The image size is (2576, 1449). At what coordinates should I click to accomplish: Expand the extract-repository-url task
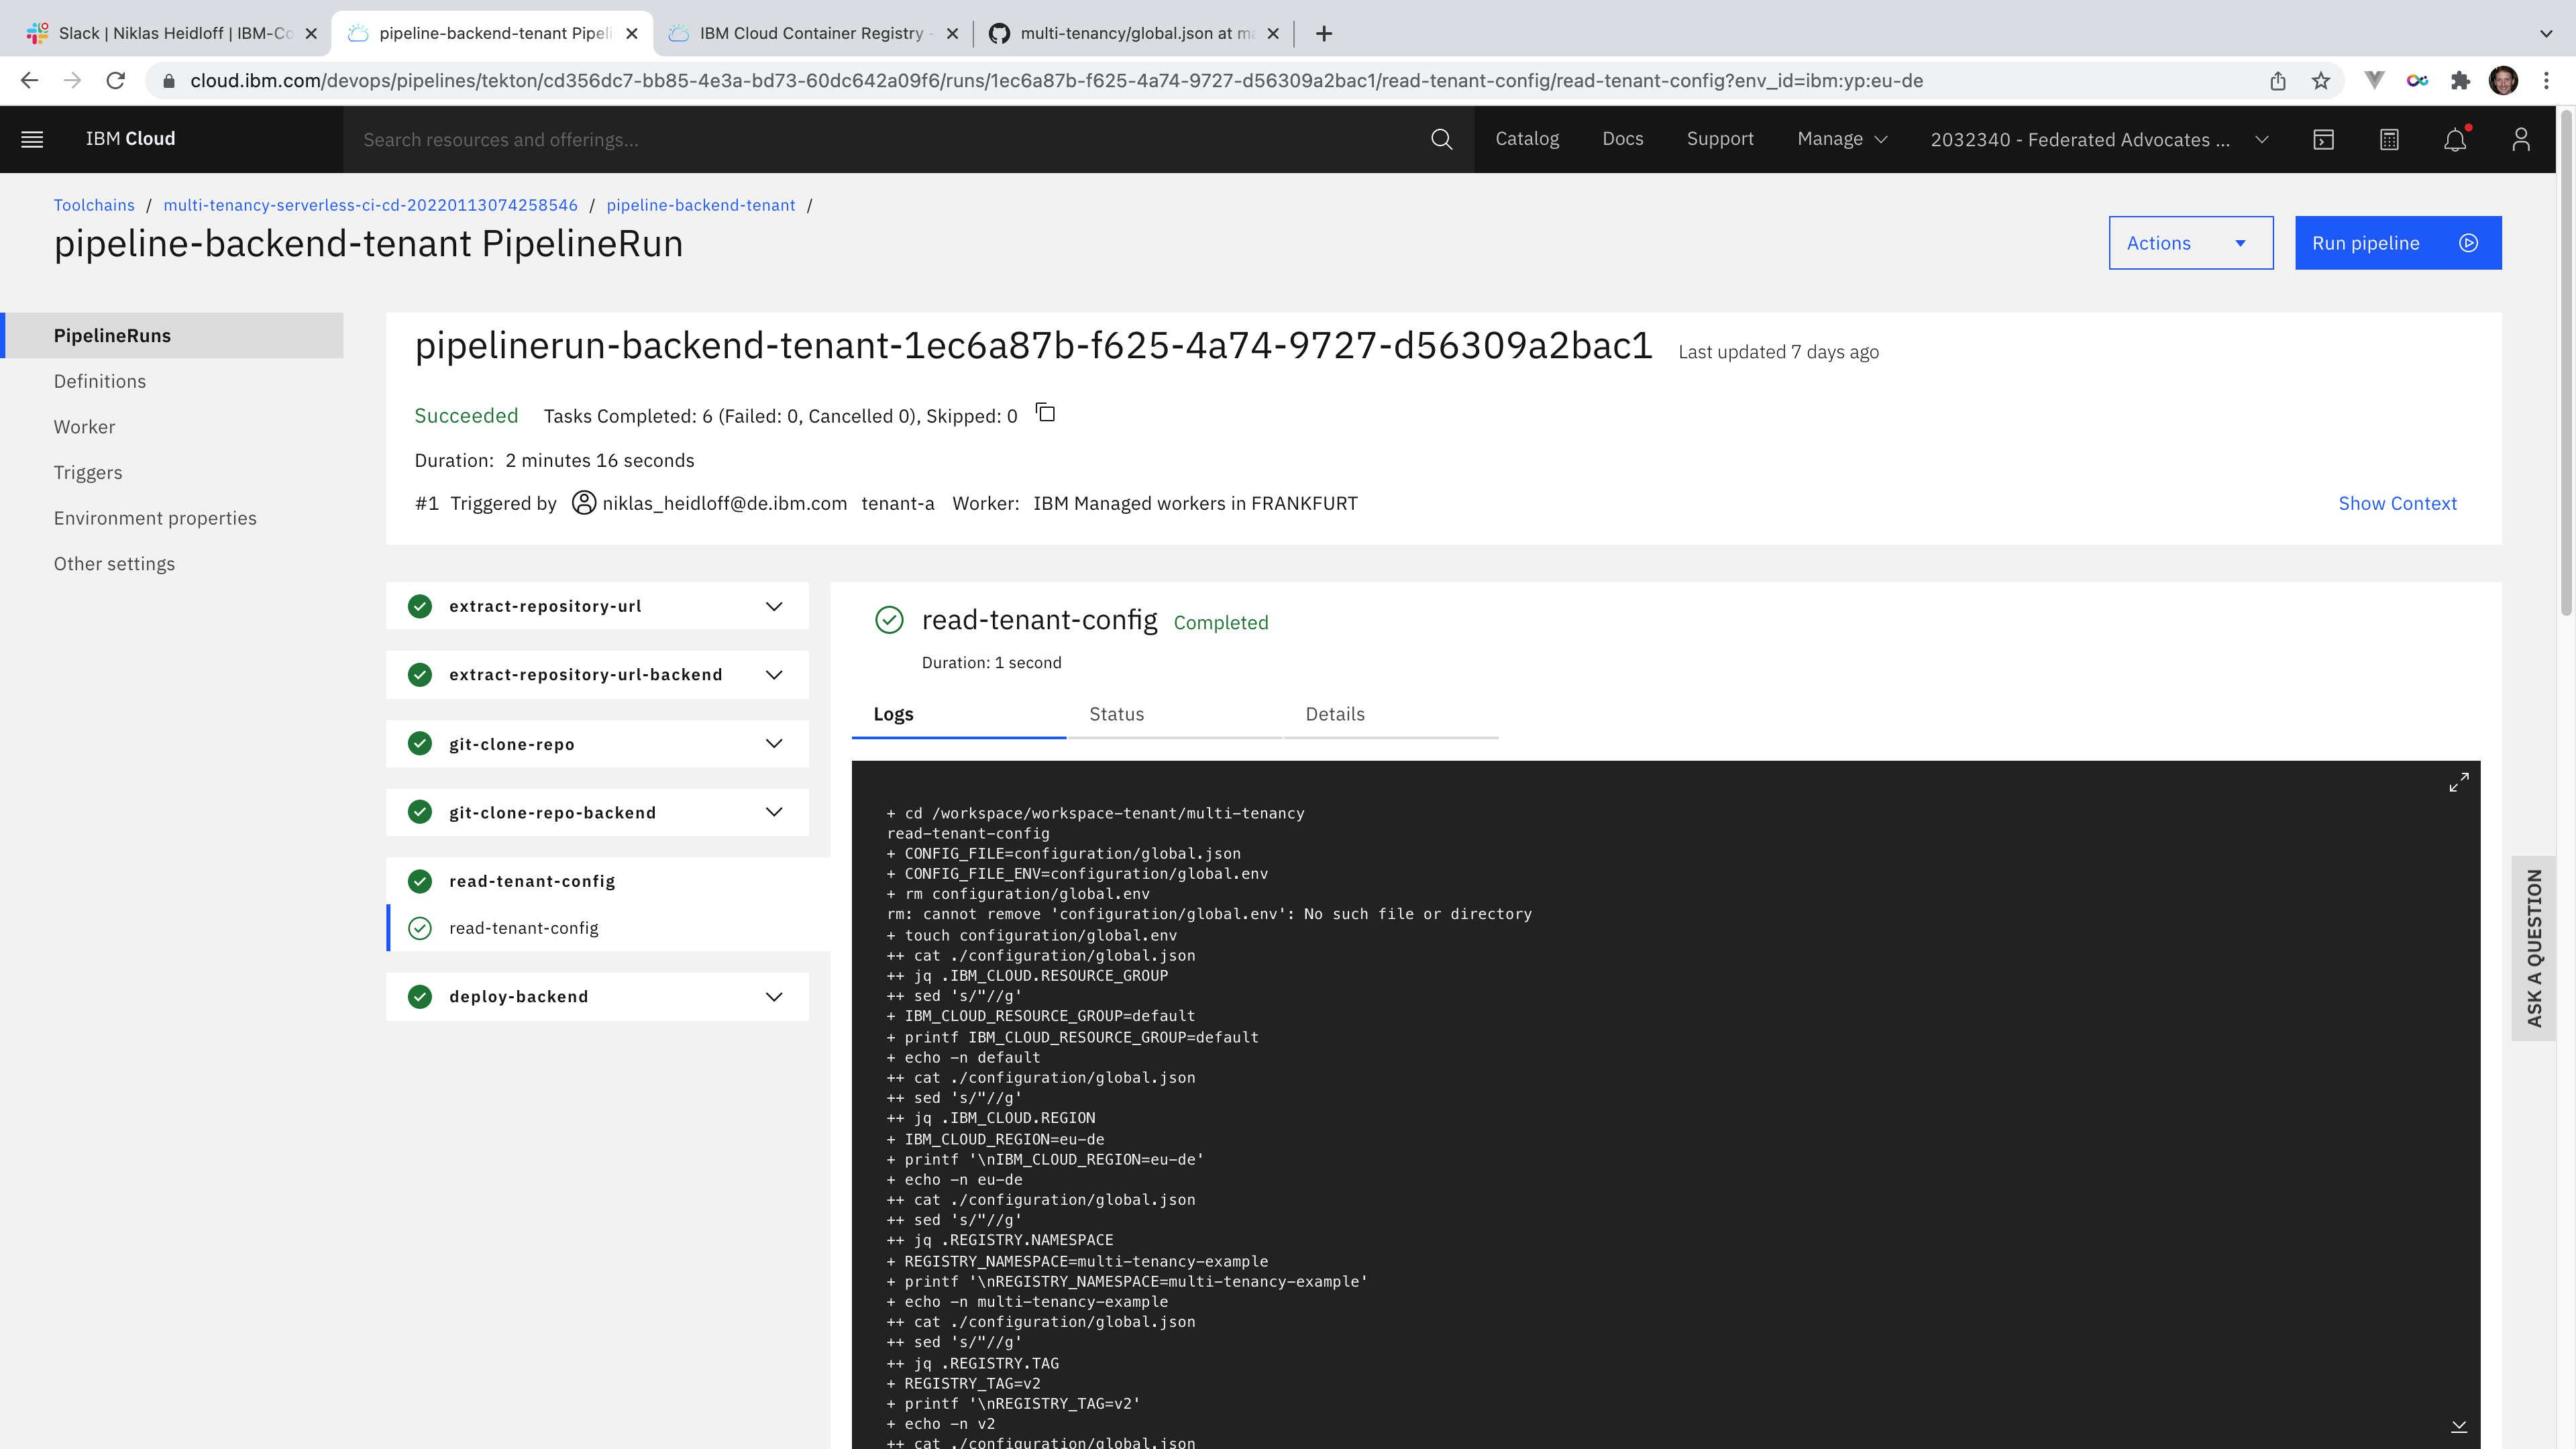click(773, 606)
